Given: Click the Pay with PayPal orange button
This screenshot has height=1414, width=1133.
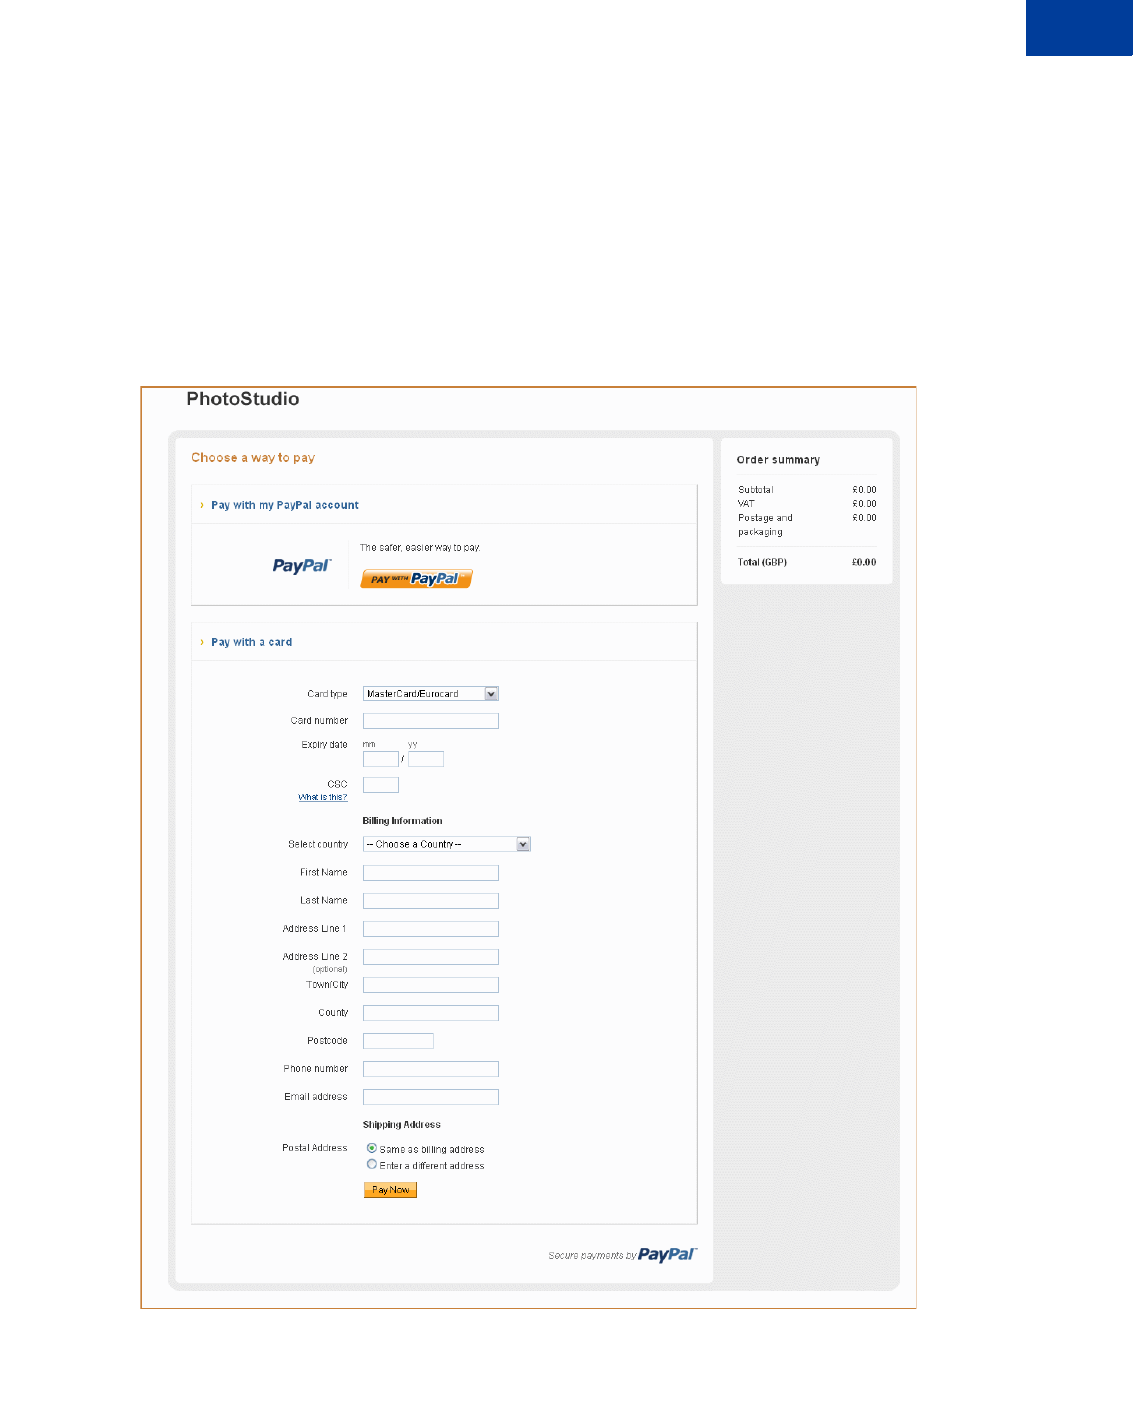Looking at the screenshot, I should (x=416, y=579).
